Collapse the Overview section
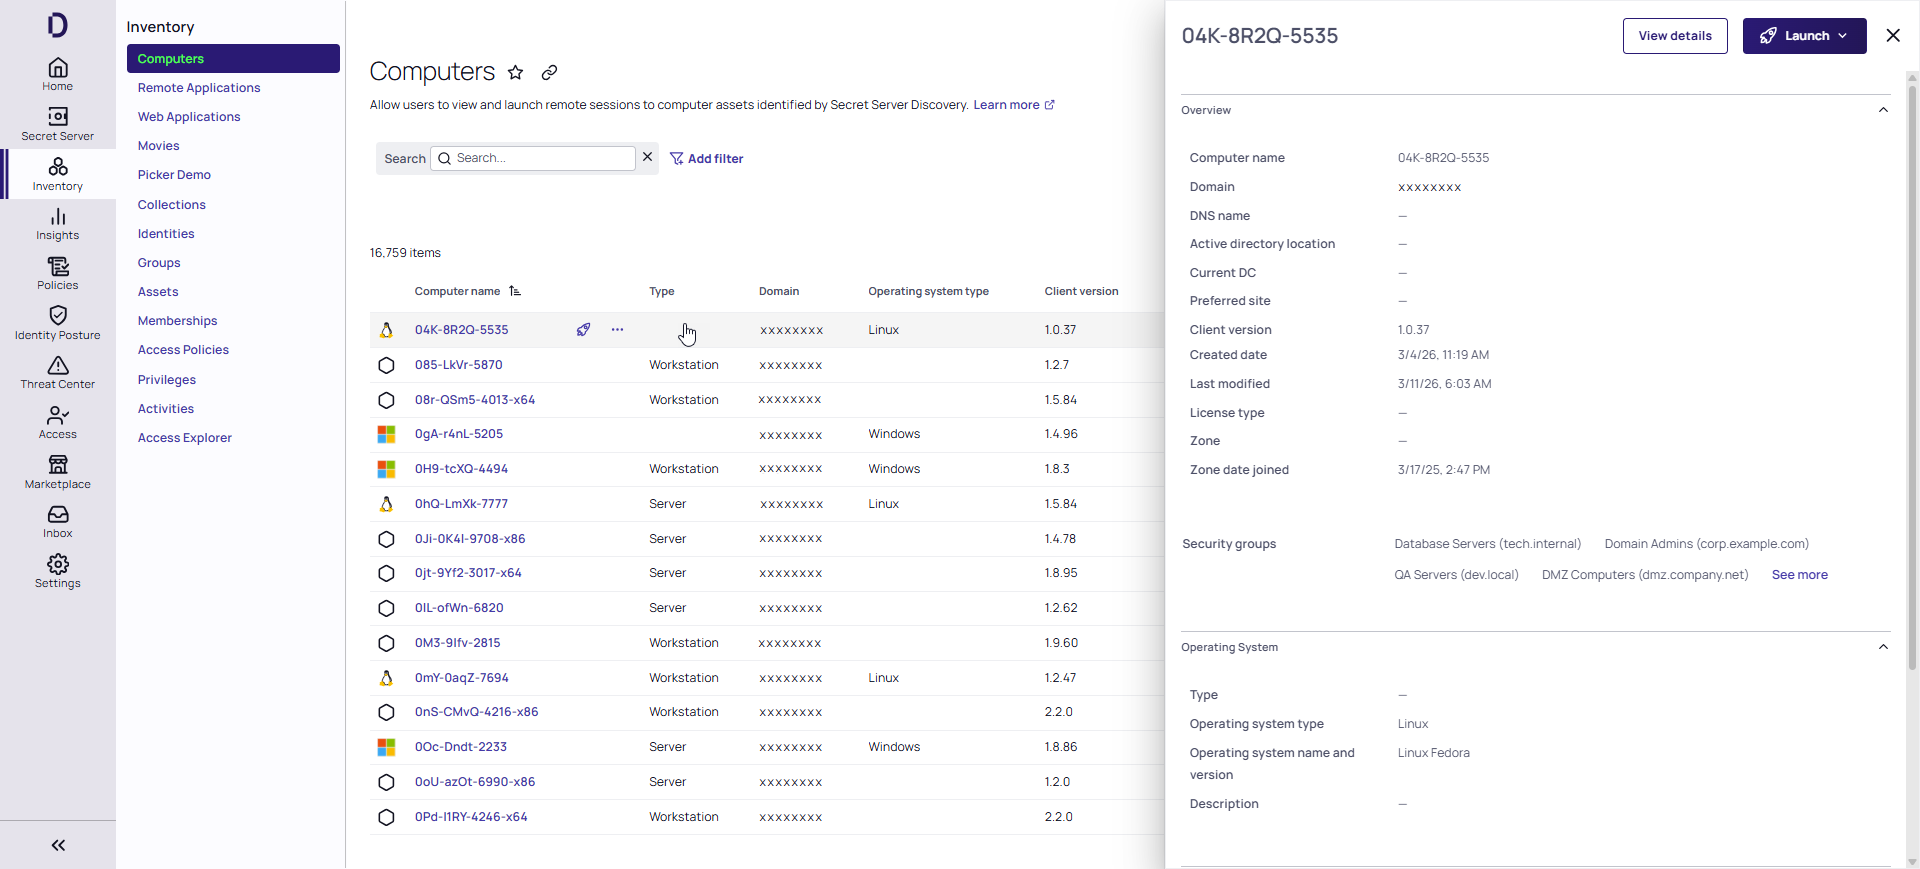 pyautogui.click(x=1883, y=110)
